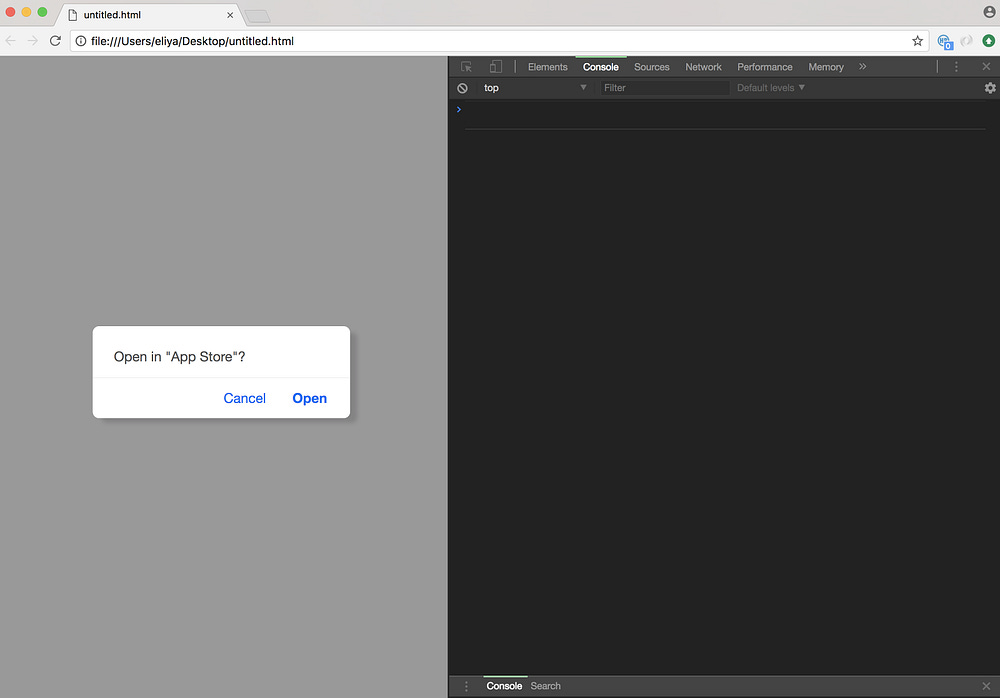Switch to the Memory tab
The height and width of the screenshot is (698, 1000).
pos(826,67)
